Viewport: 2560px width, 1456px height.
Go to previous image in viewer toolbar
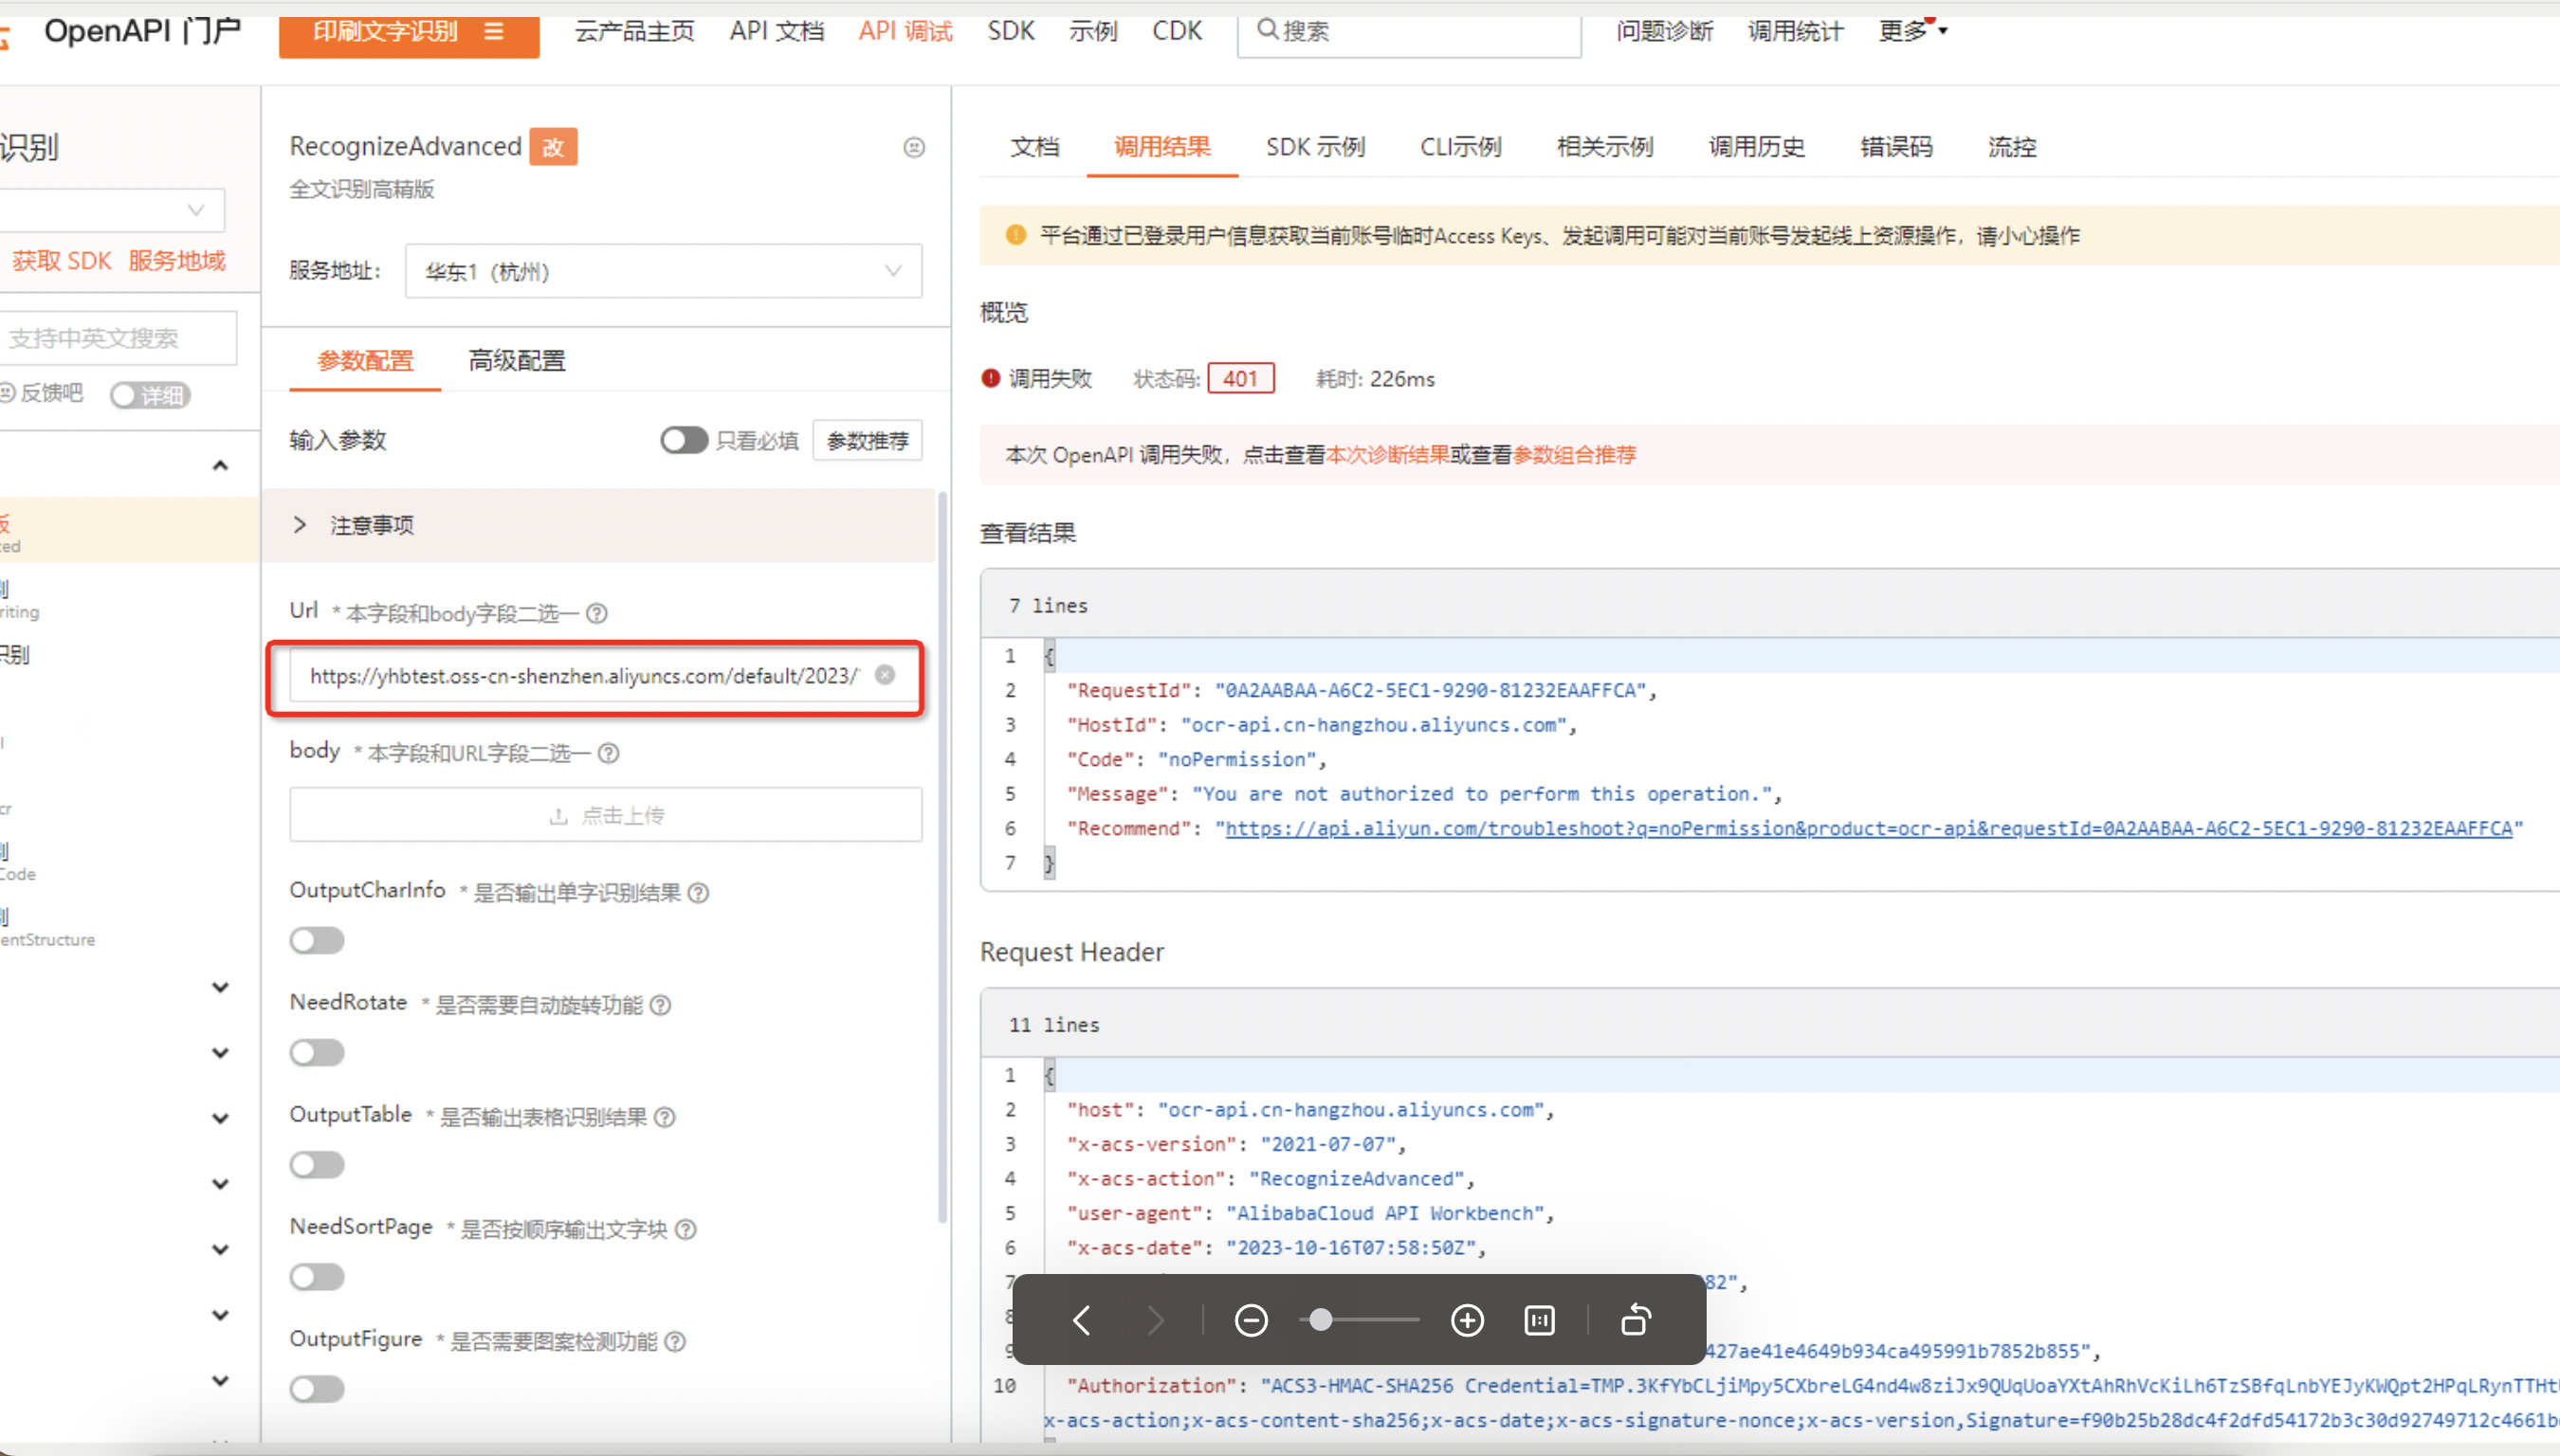click(x=1081, y=1320)
